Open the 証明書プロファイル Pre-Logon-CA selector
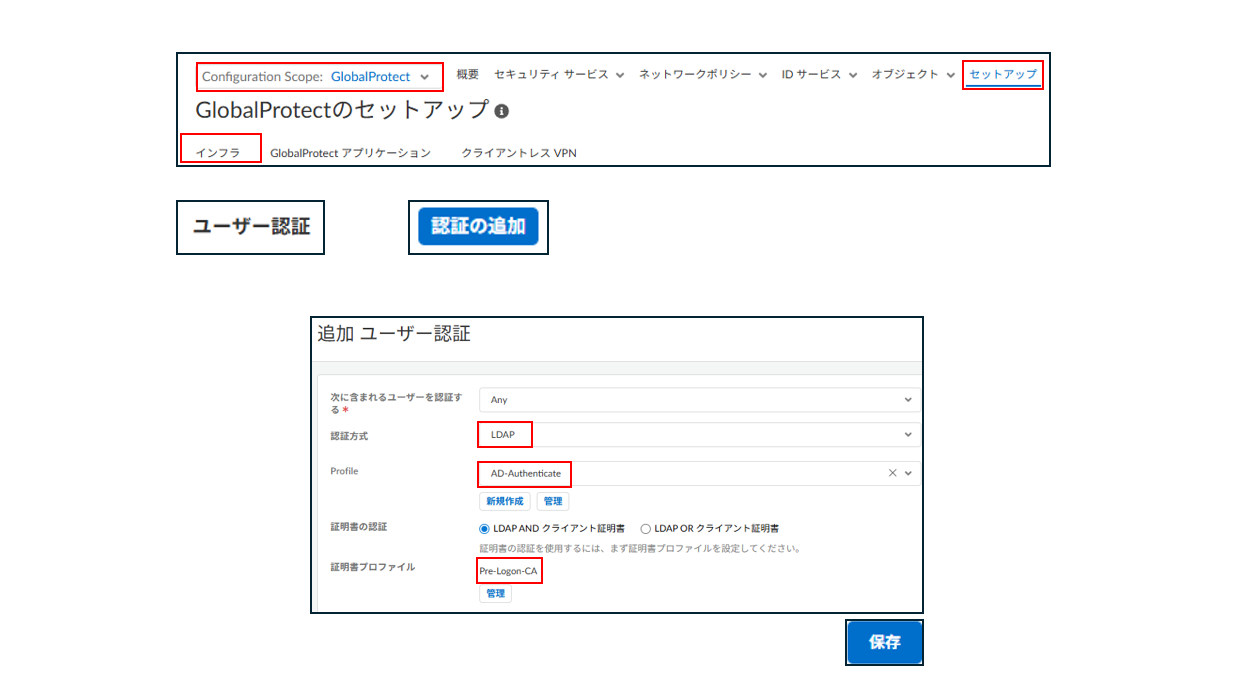Screen dimensions: 1233x694 [x=509, y=570]
